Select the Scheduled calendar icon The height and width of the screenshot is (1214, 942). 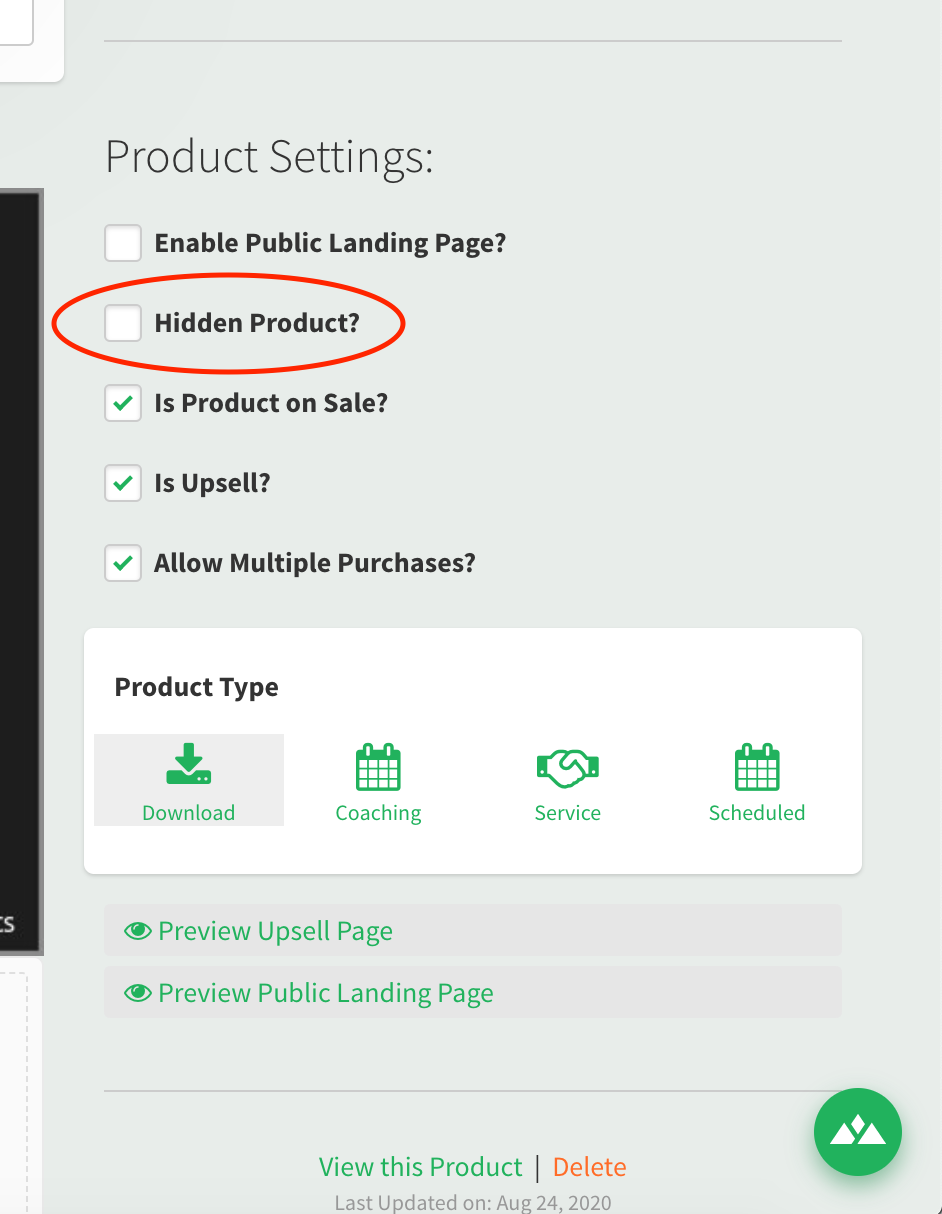pos(757,767)
